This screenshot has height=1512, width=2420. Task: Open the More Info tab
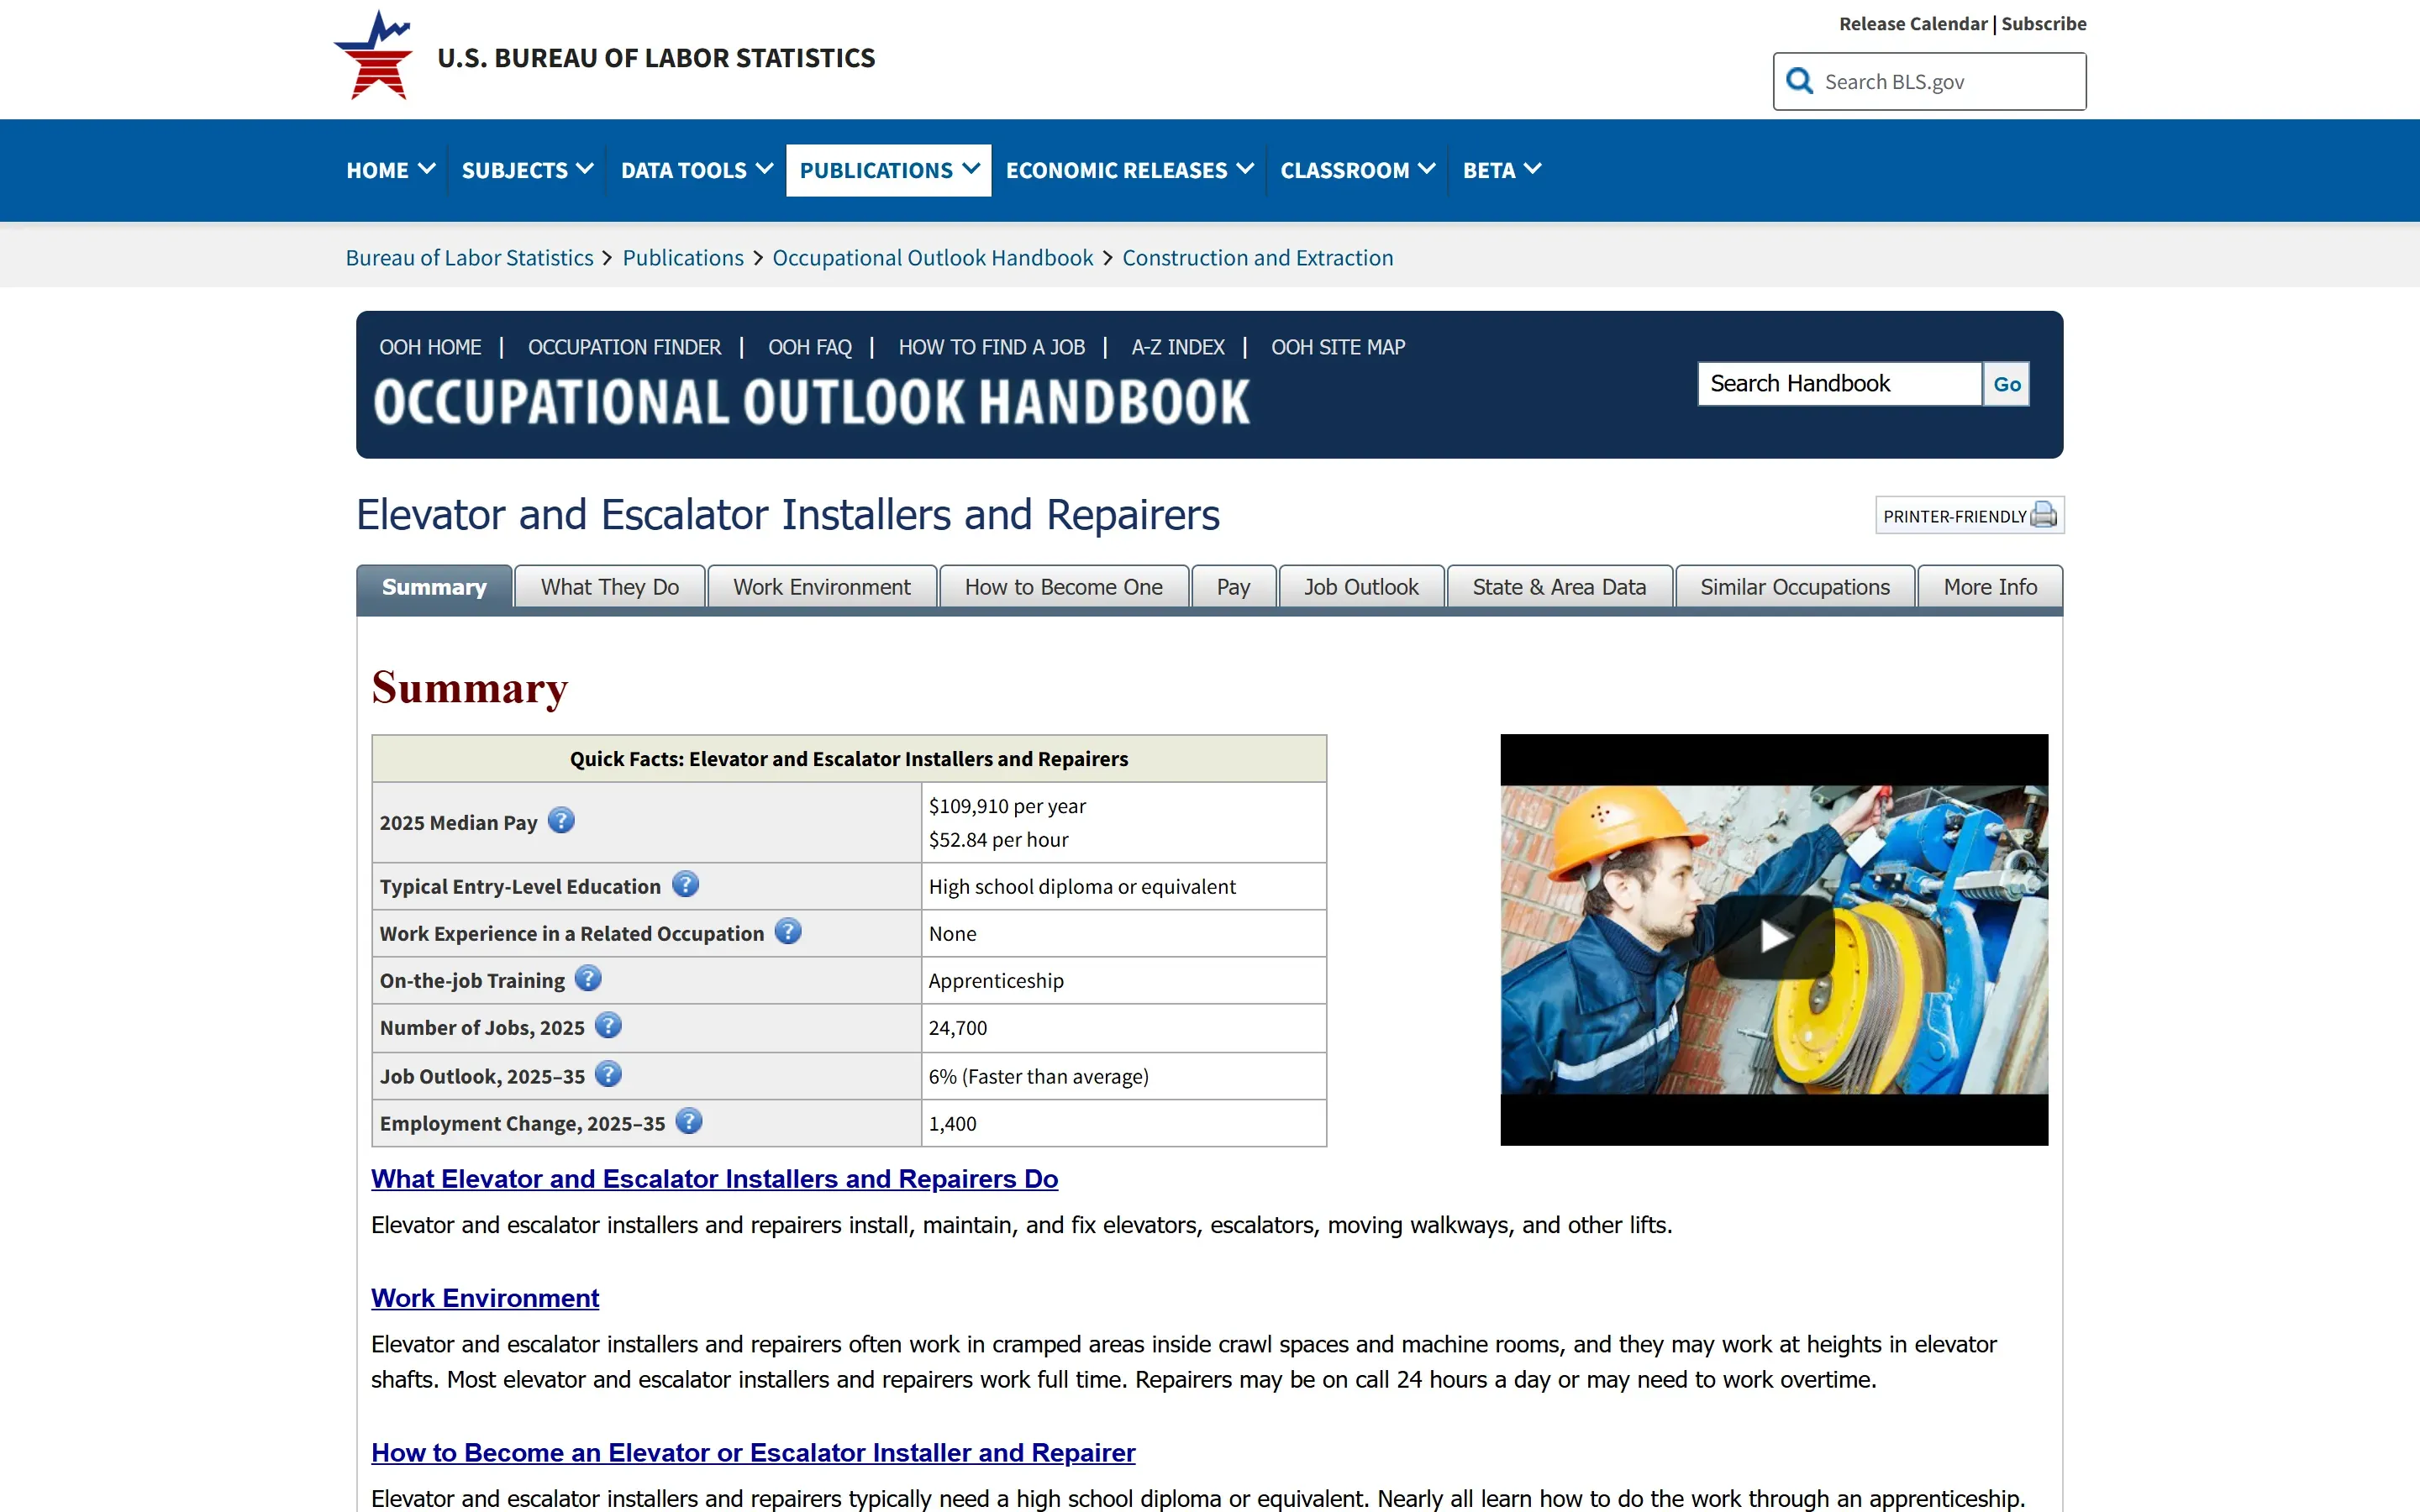click(1990, 587)
